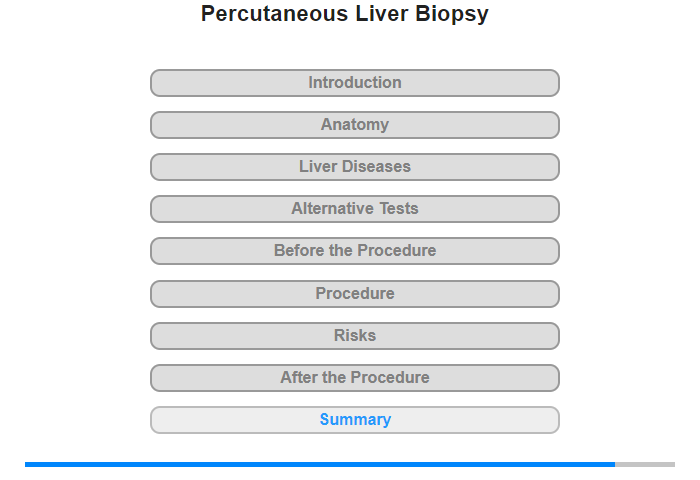Viewport: 700px width, 480px height.
Task: Jump to Before the Procedure
Action: [354, 251]
